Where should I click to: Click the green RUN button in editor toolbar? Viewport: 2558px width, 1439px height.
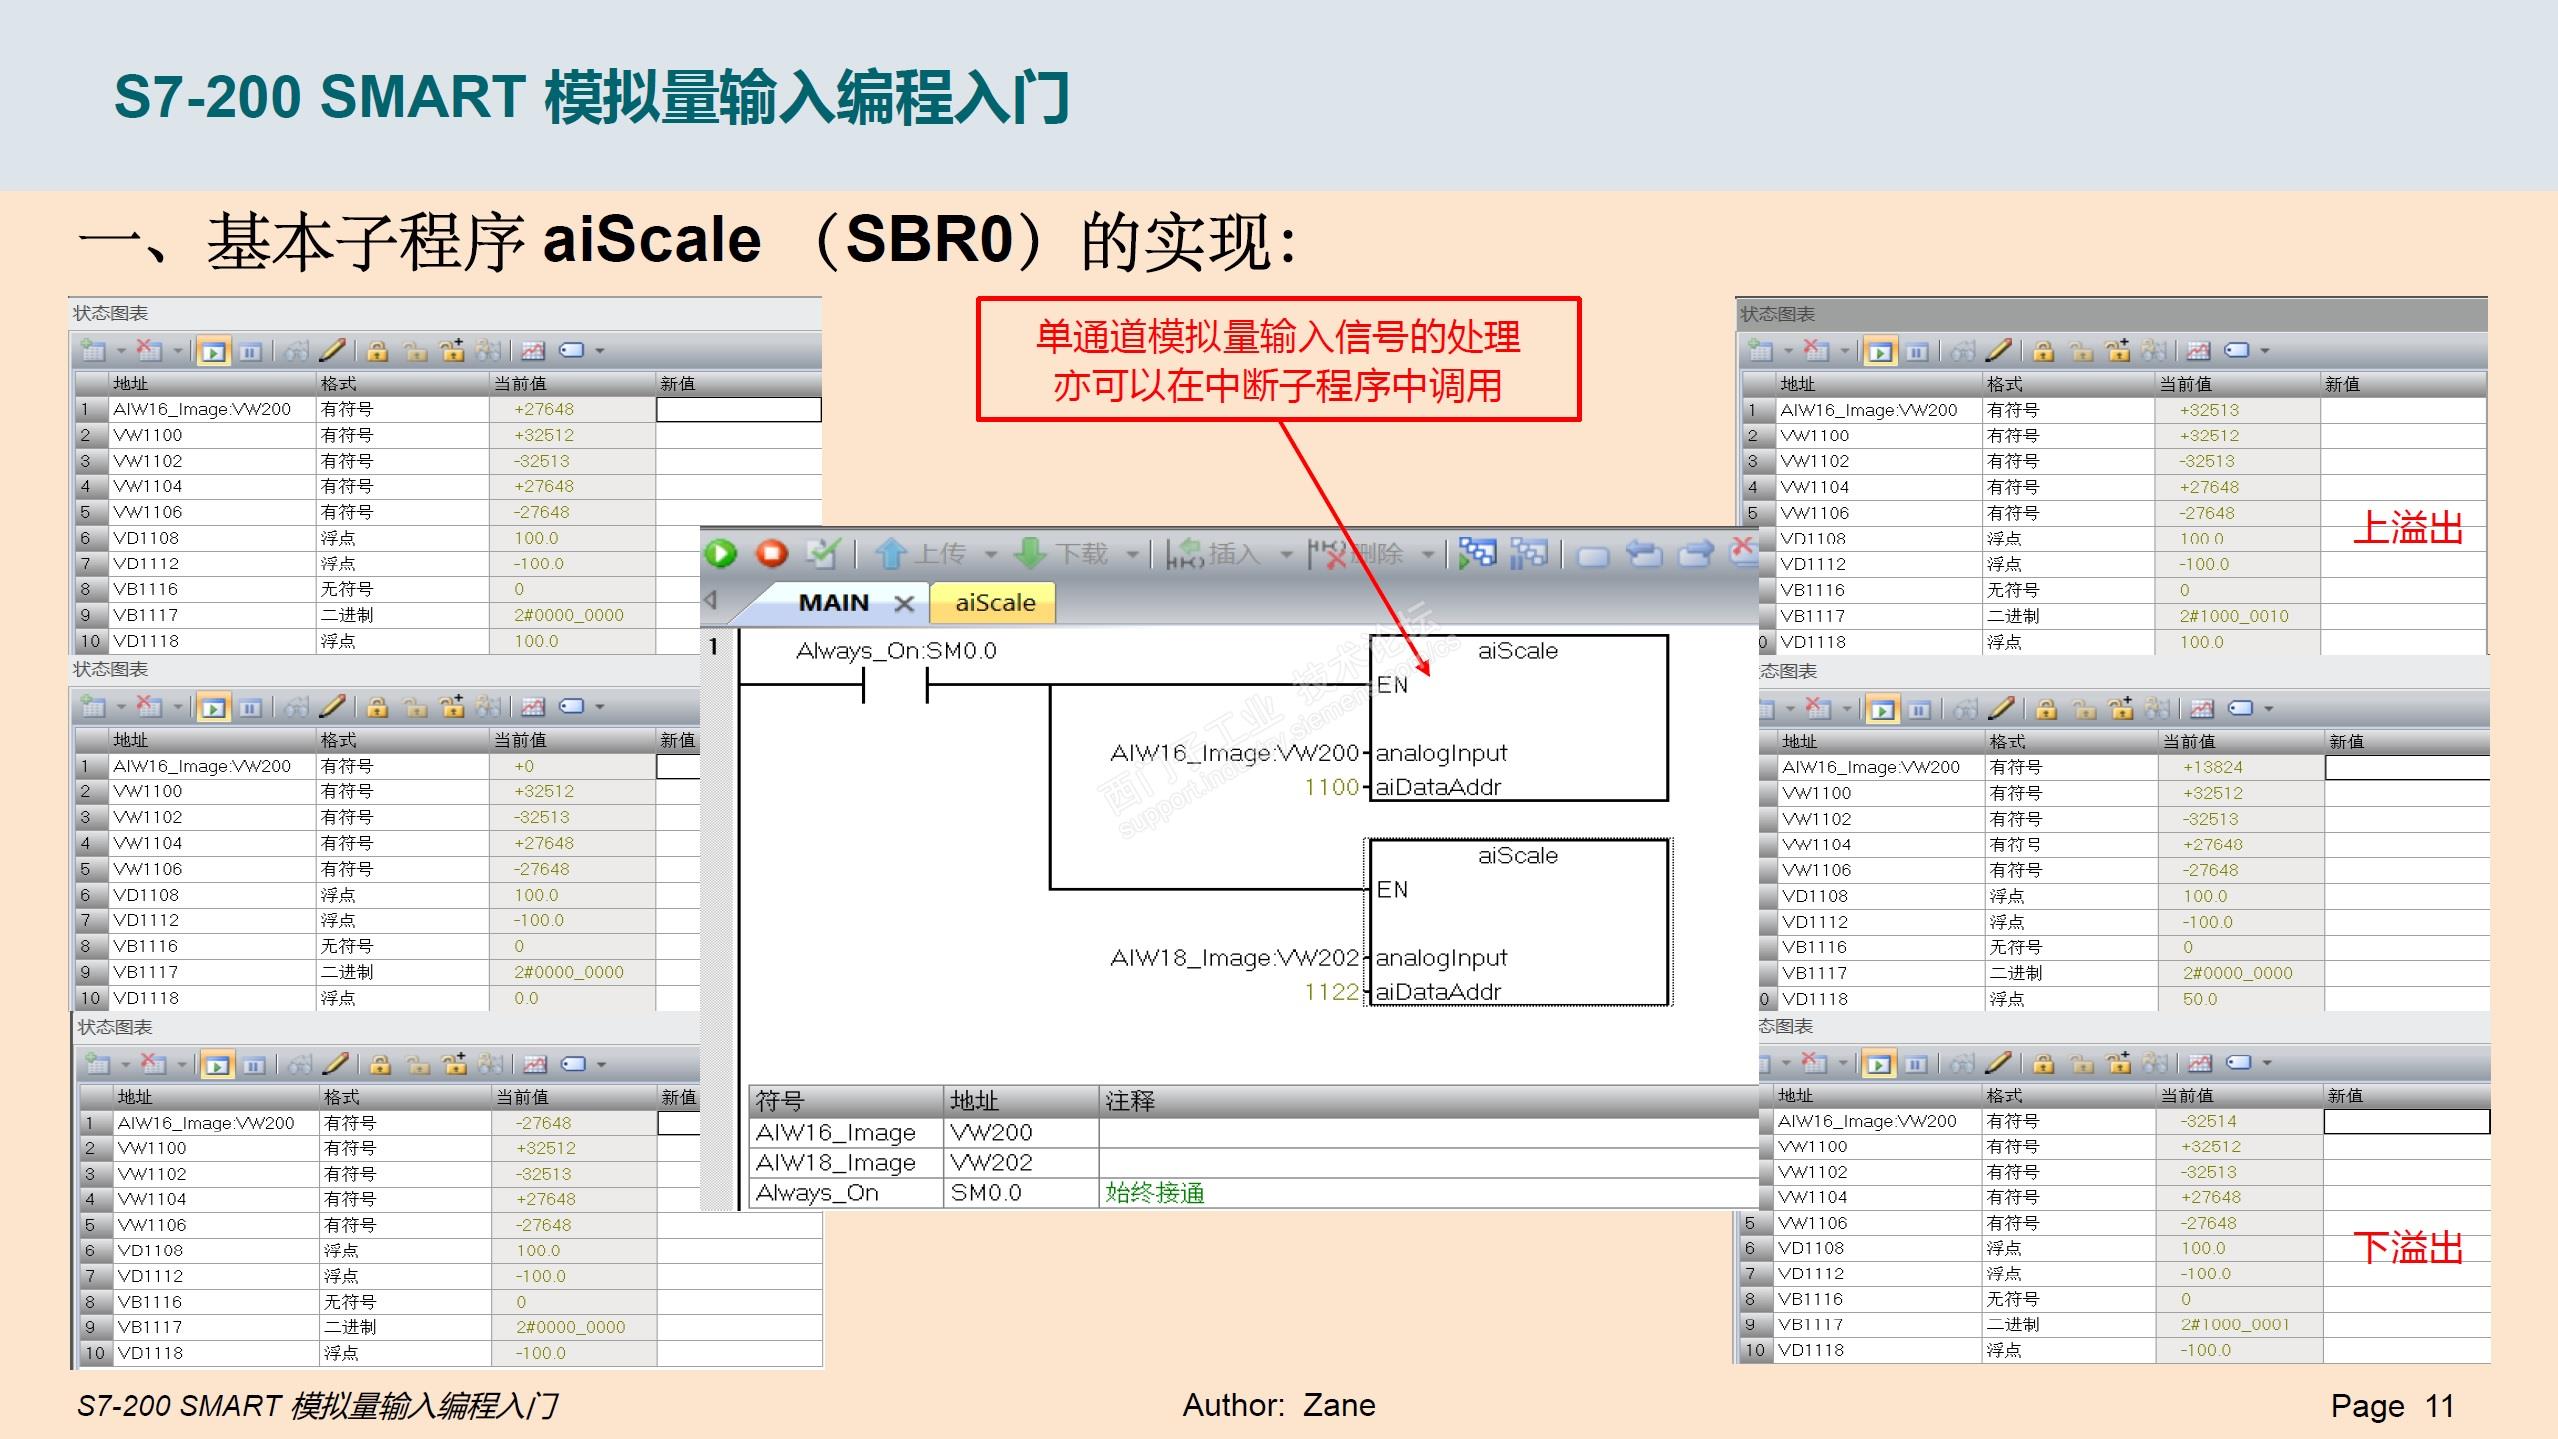[x=720, y=553]
